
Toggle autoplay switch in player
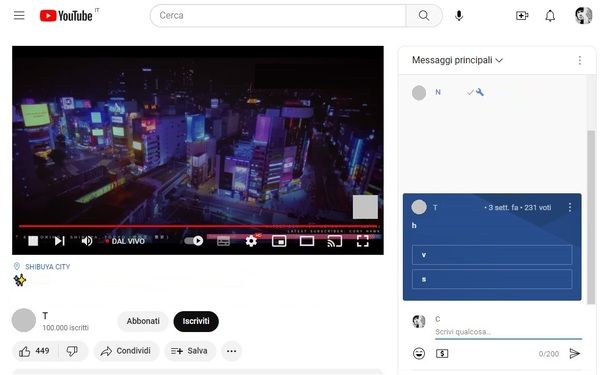pyautogui.click(x=194, y=241)
